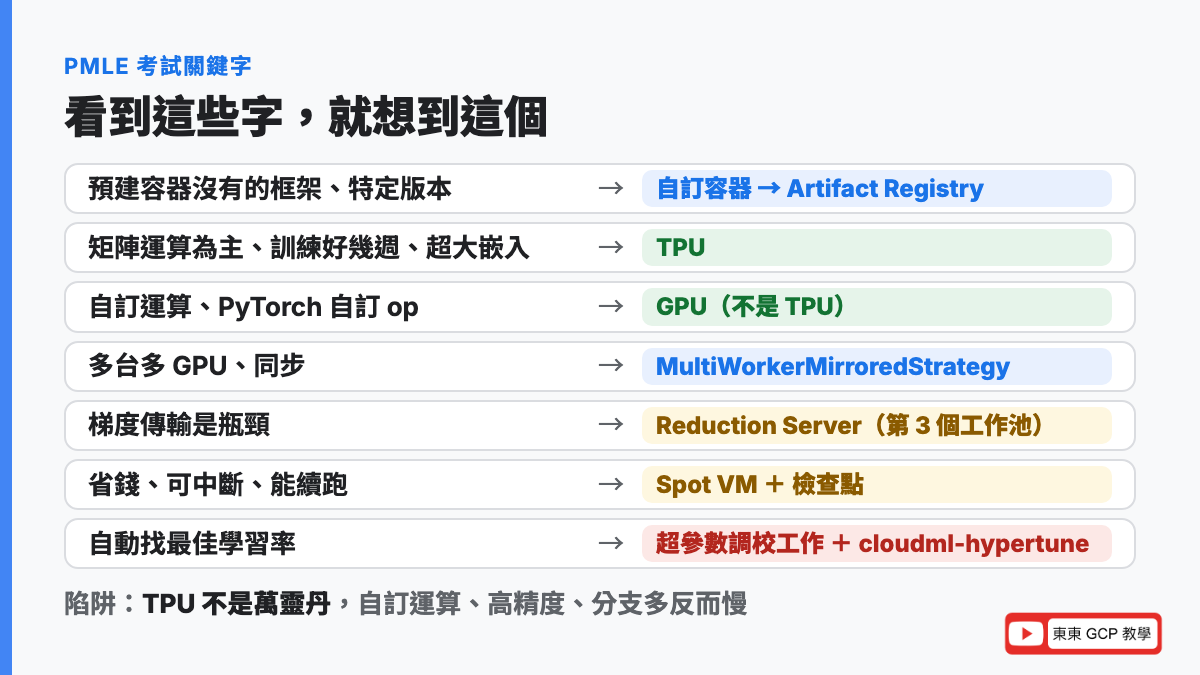The width and height of the screenshot is (1200, 675).
Task: Click the text 梯度傳輸是瓶頸
Action: [179, 425]
